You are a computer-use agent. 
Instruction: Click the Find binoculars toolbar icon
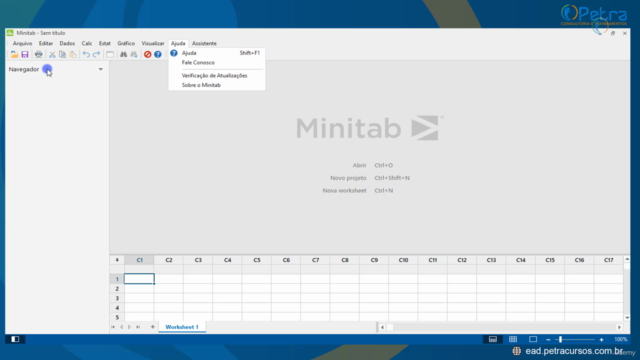click(x=123, y=54)
